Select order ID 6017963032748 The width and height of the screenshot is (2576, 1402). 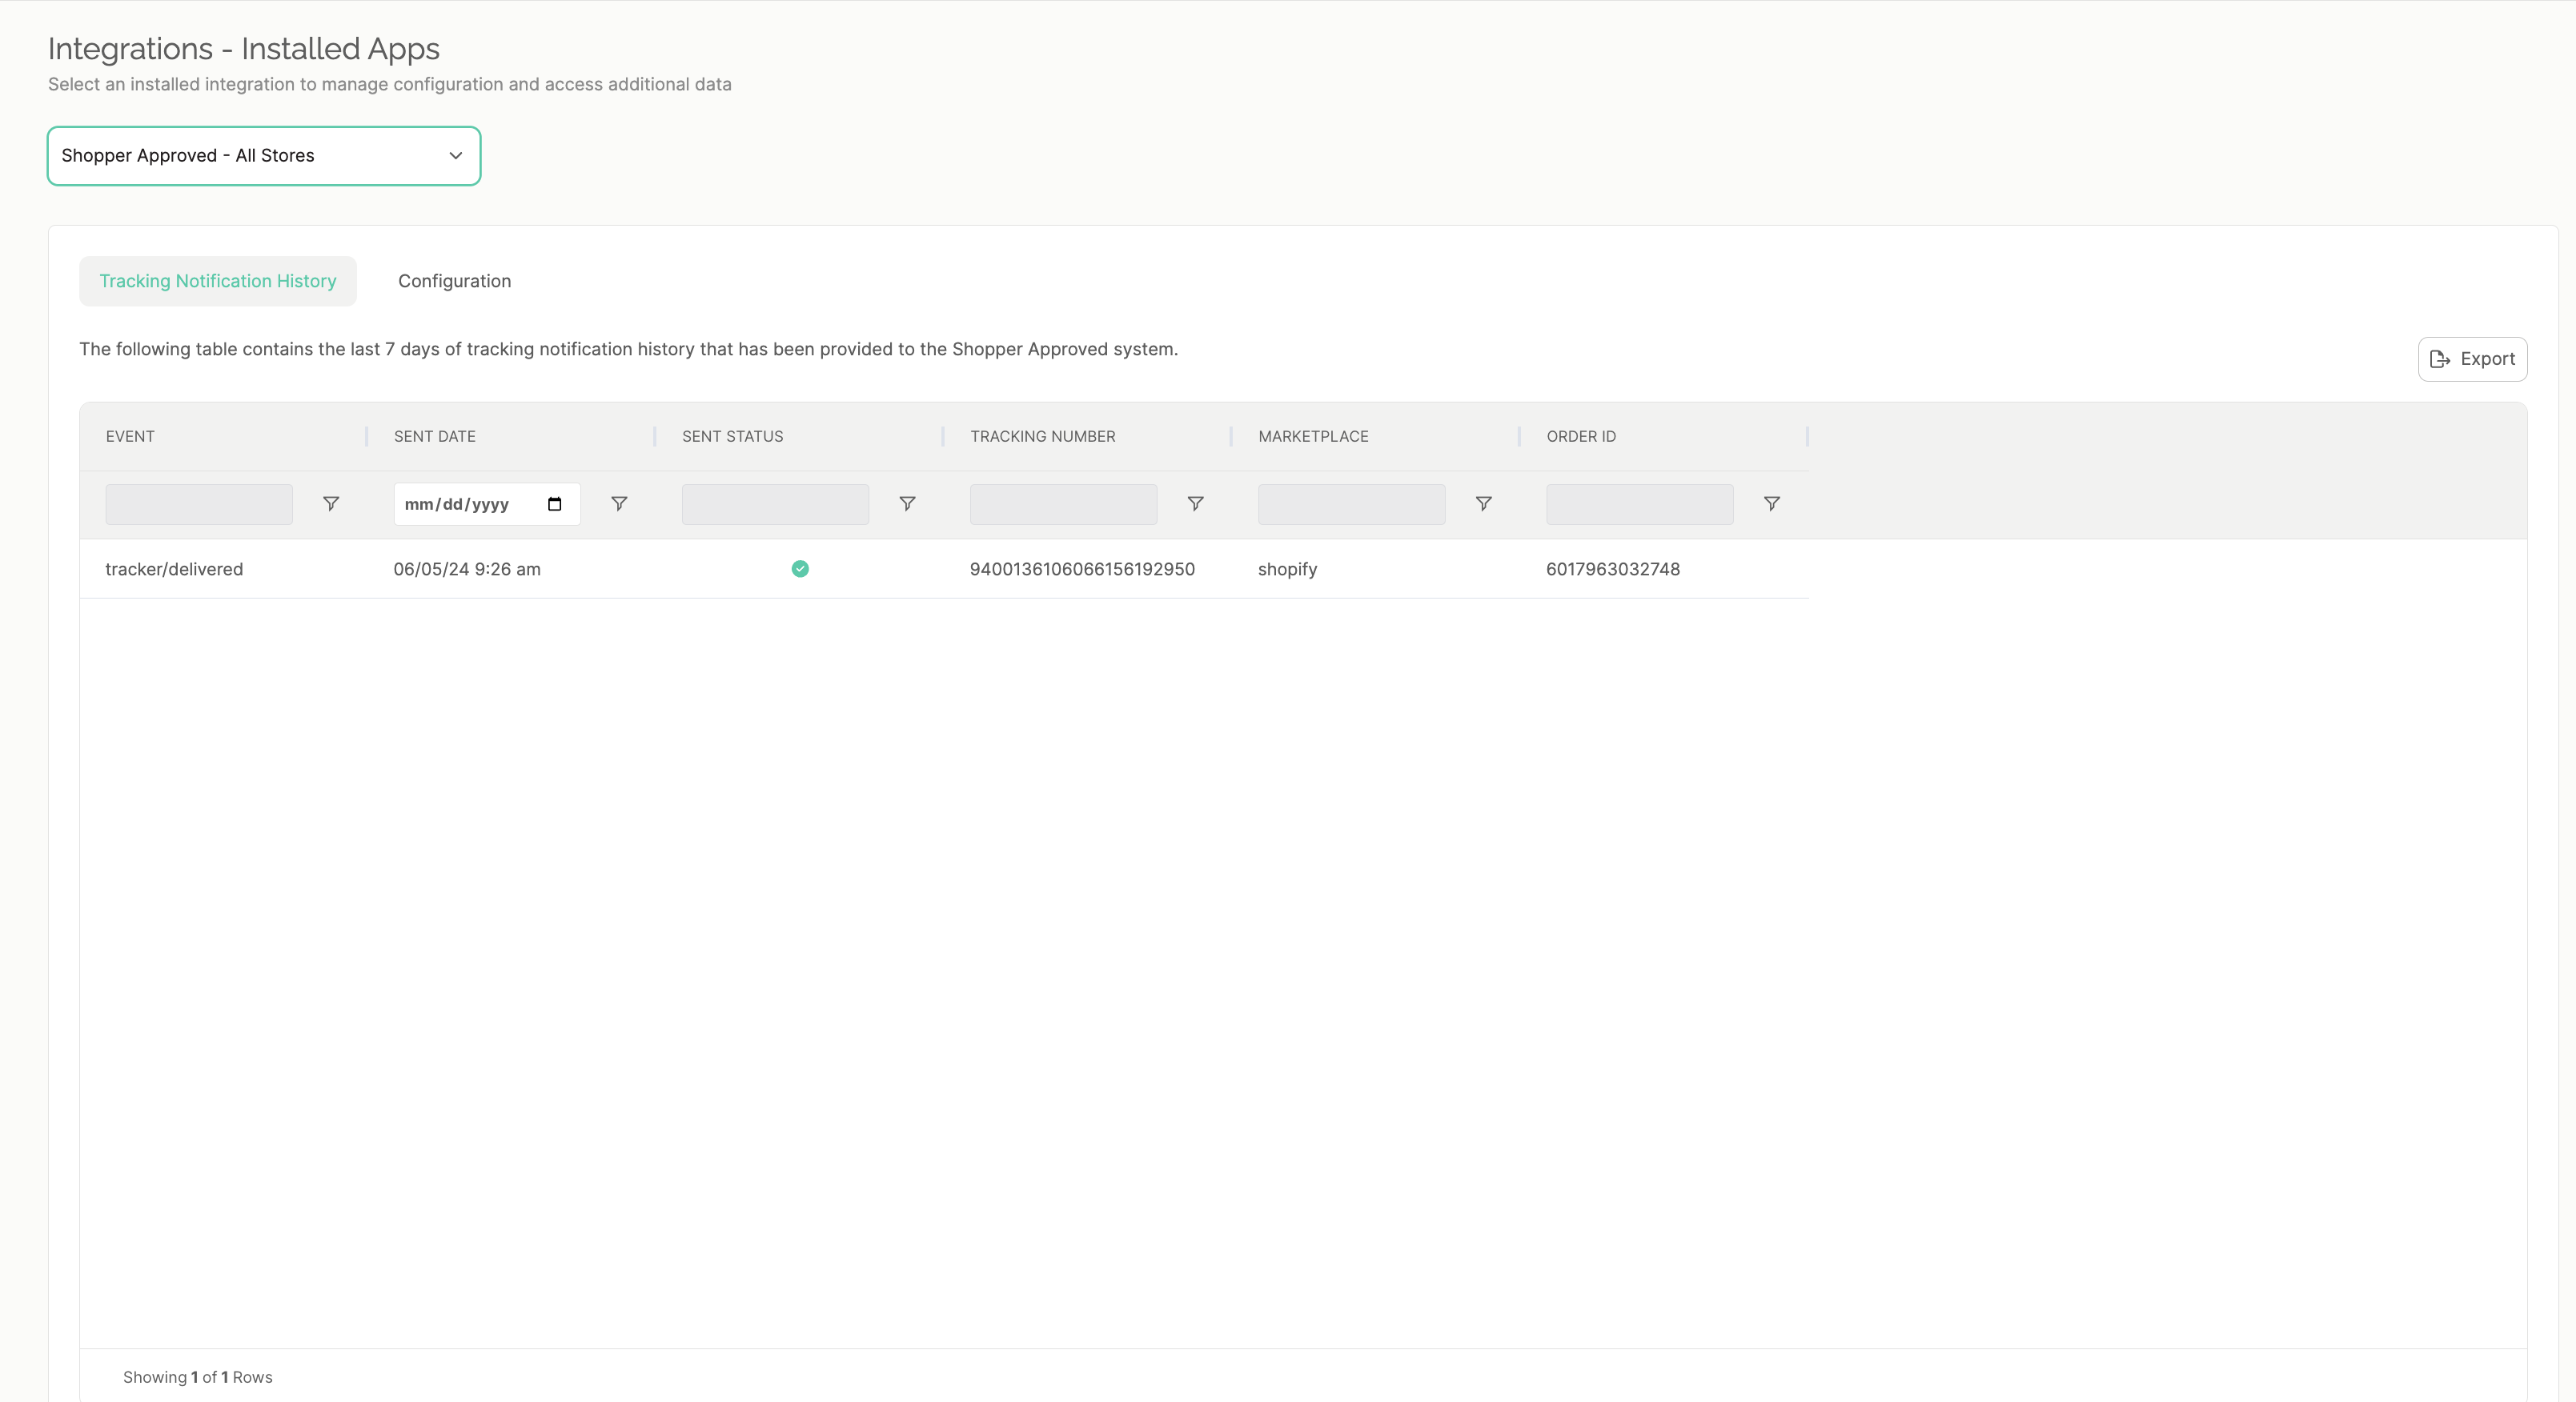point(1613,569)
